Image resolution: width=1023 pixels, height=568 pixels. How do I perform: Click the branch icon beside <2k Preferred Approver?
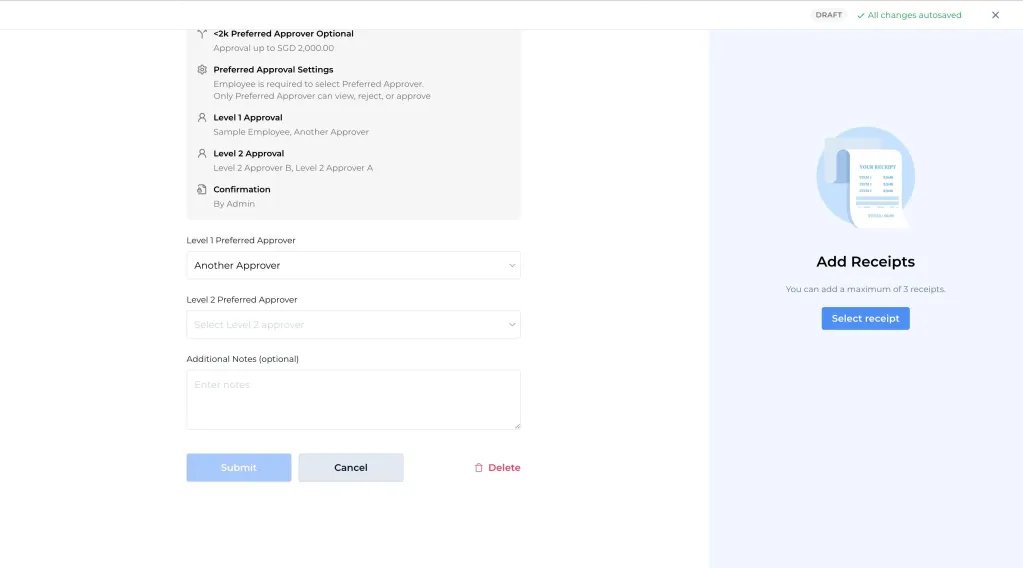[x=202, y=34]
